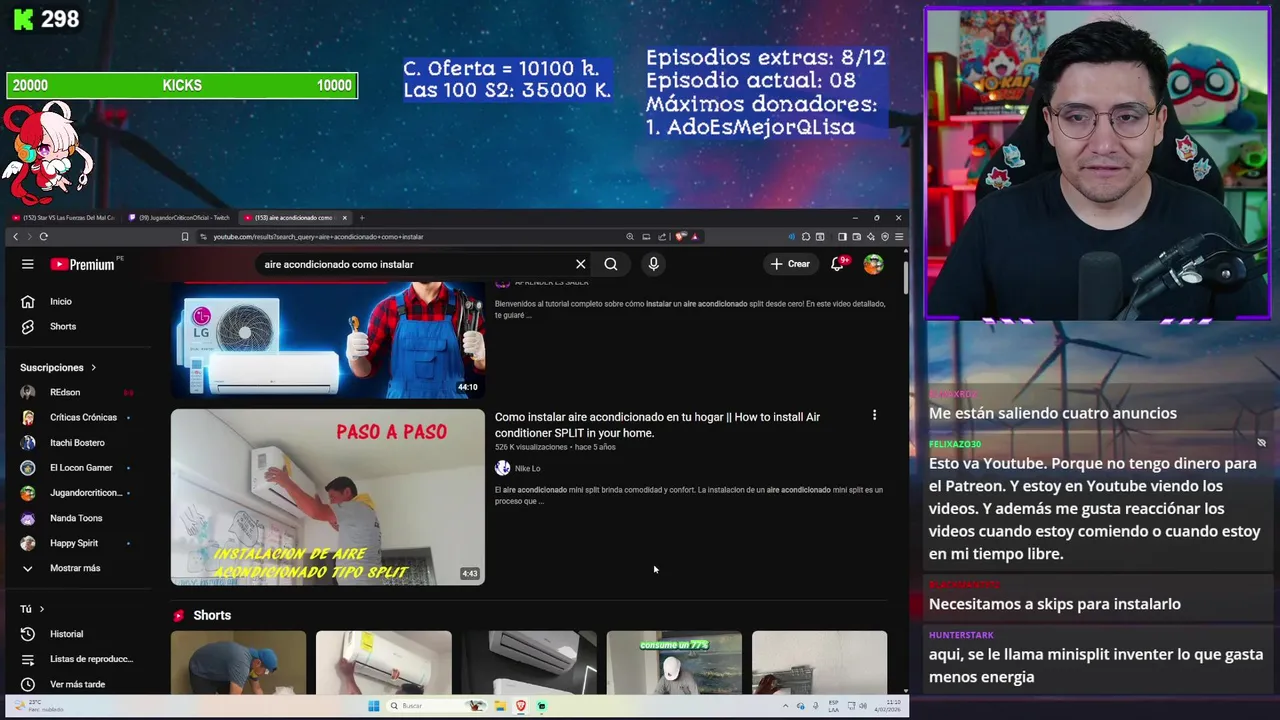Start voice search with the microphone
This screenshot has width=1280, height=720.
(x=653, y=264)
